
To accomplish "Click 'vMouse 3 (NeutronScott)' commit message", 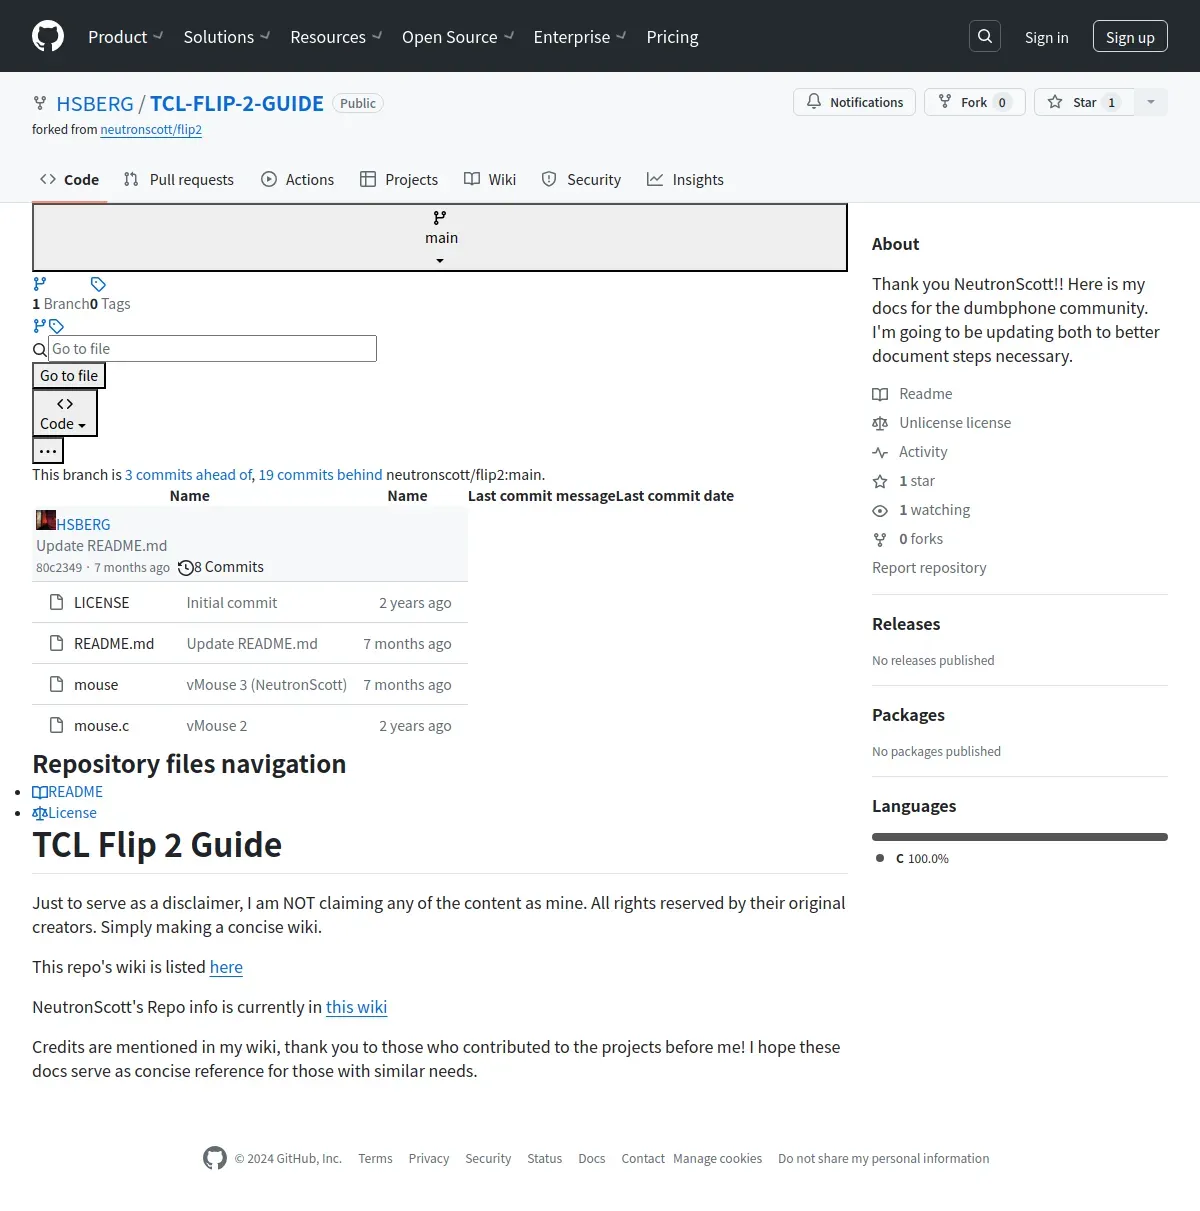I will [x=267, y=685].
